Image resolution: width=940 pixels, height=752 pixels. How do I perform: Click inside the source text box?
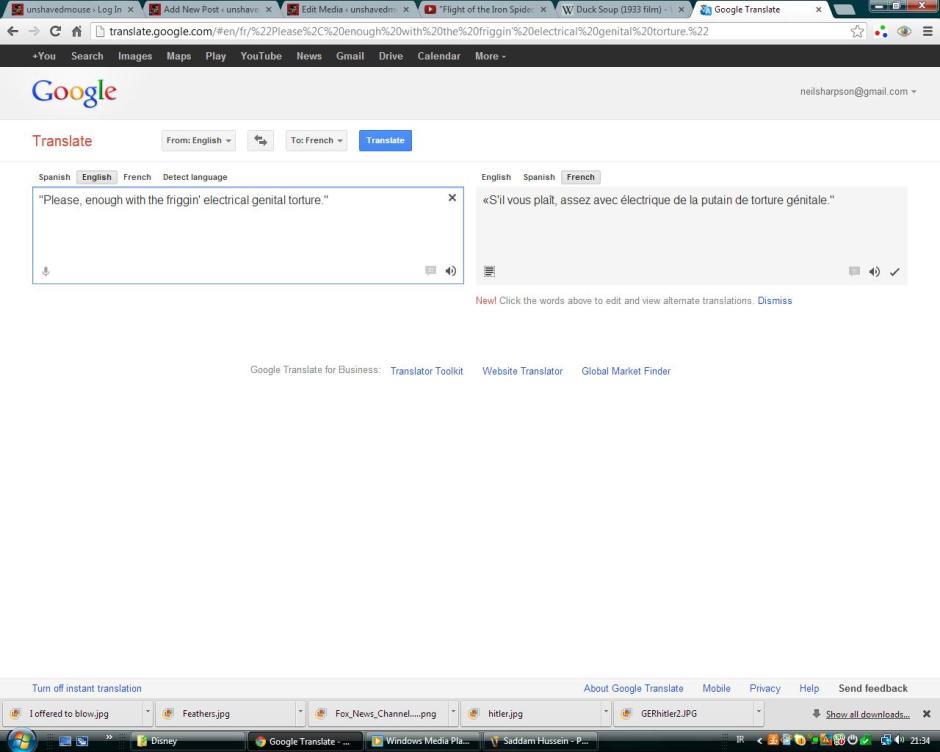[240, 235]
